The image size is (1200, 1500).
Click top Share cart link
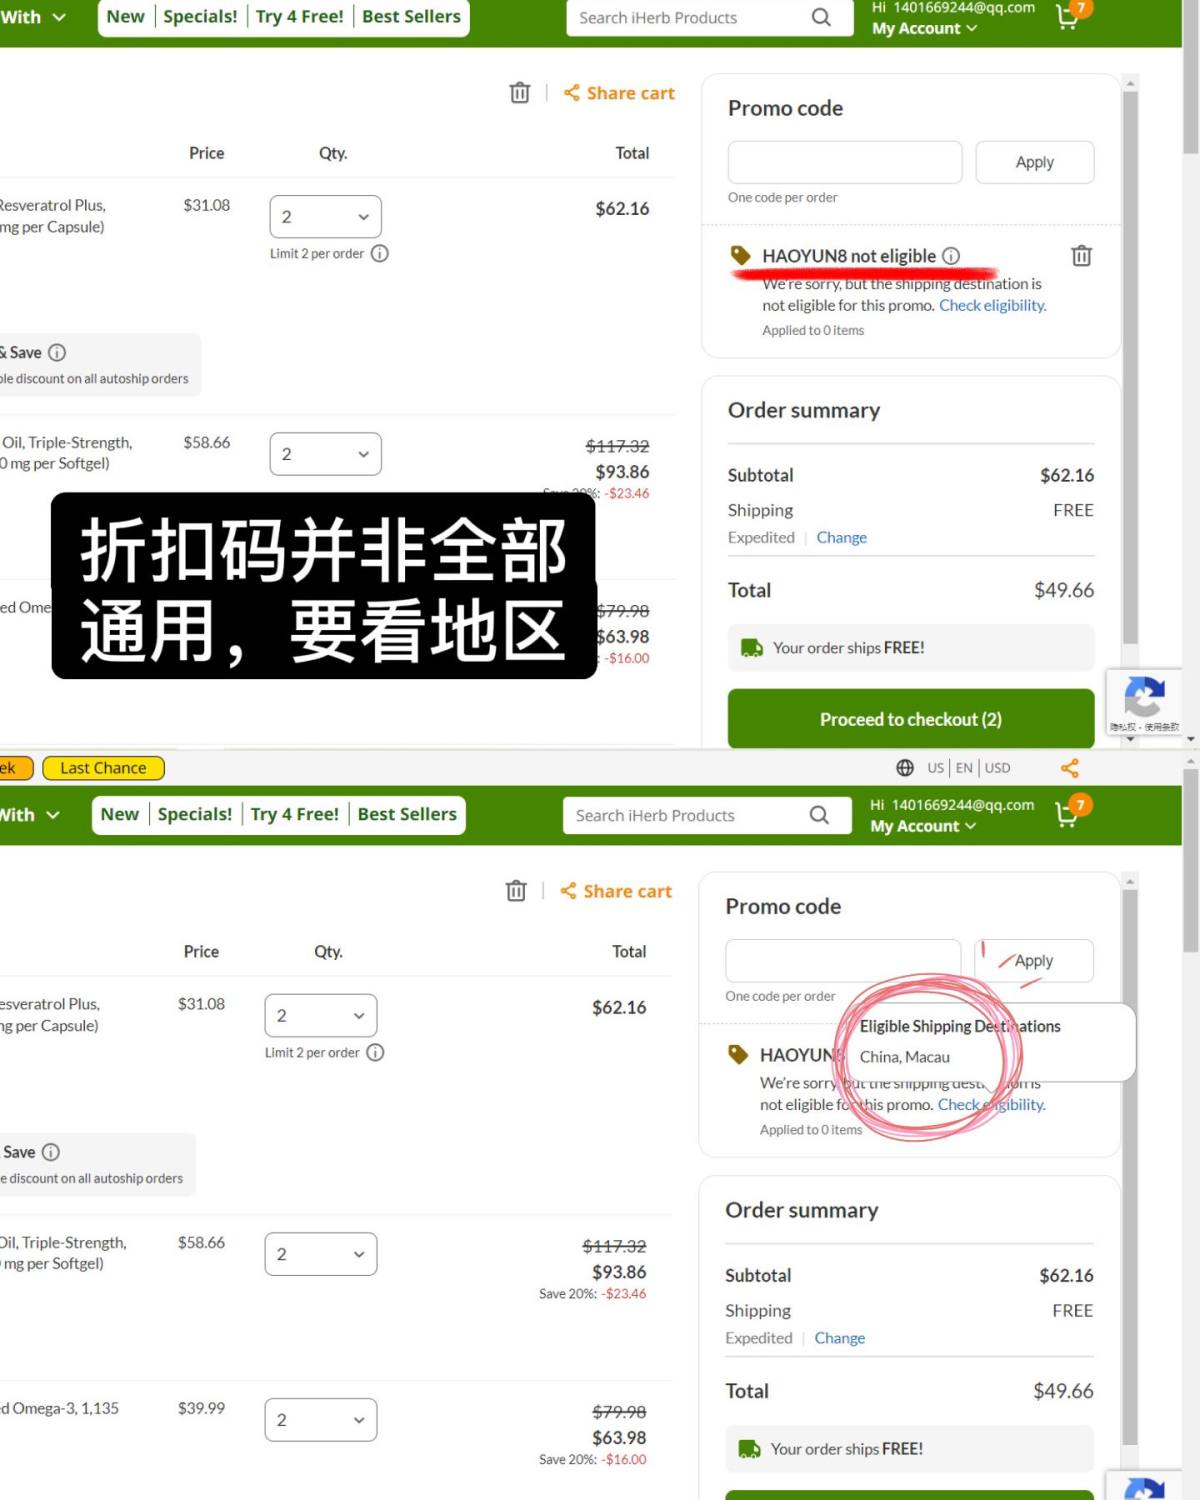pyautogui.click(x=620, y=93)
